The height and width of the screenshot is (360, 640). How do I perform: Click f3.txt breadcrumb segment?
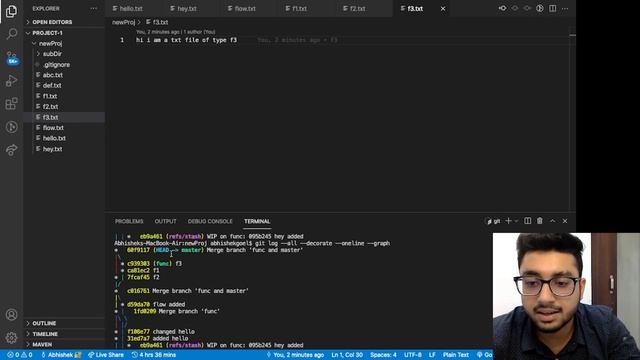[x=157, y=22]
